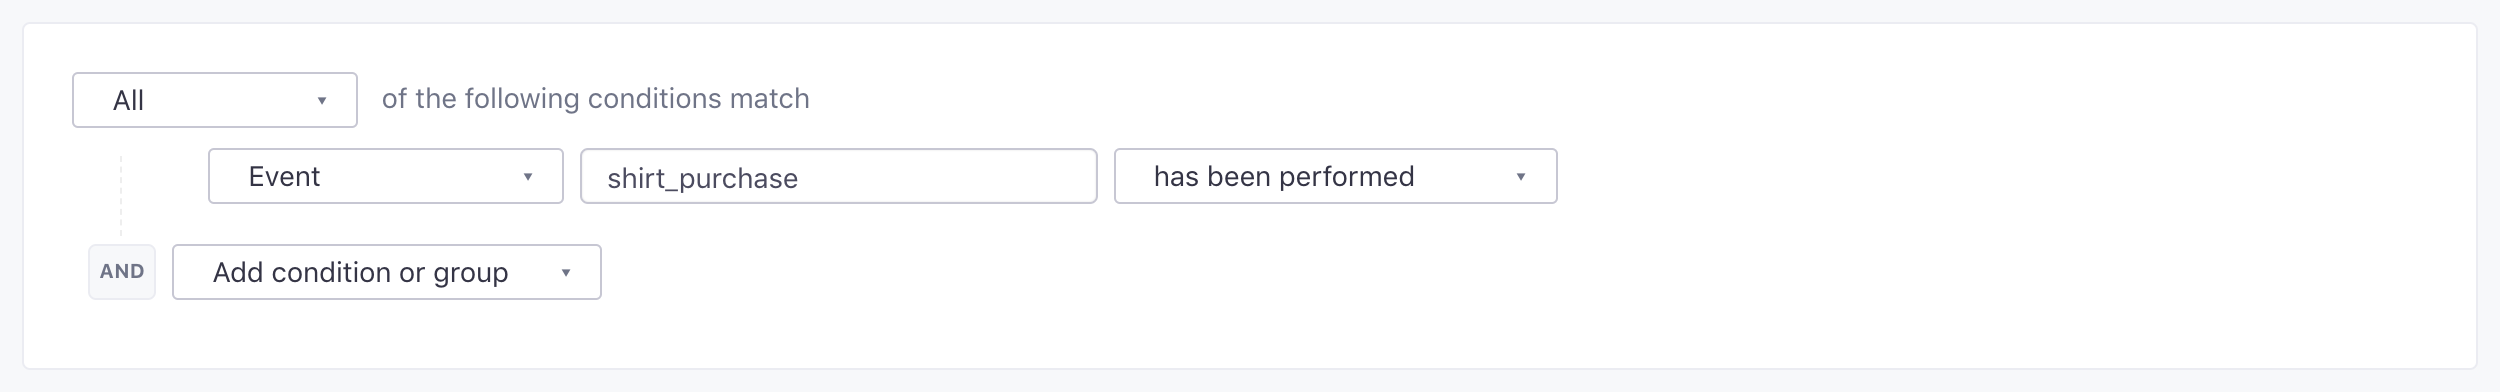Click the caret arrow in the All dropdown
The width and height of the screenshot is (2500, 392).
(322, 101)
